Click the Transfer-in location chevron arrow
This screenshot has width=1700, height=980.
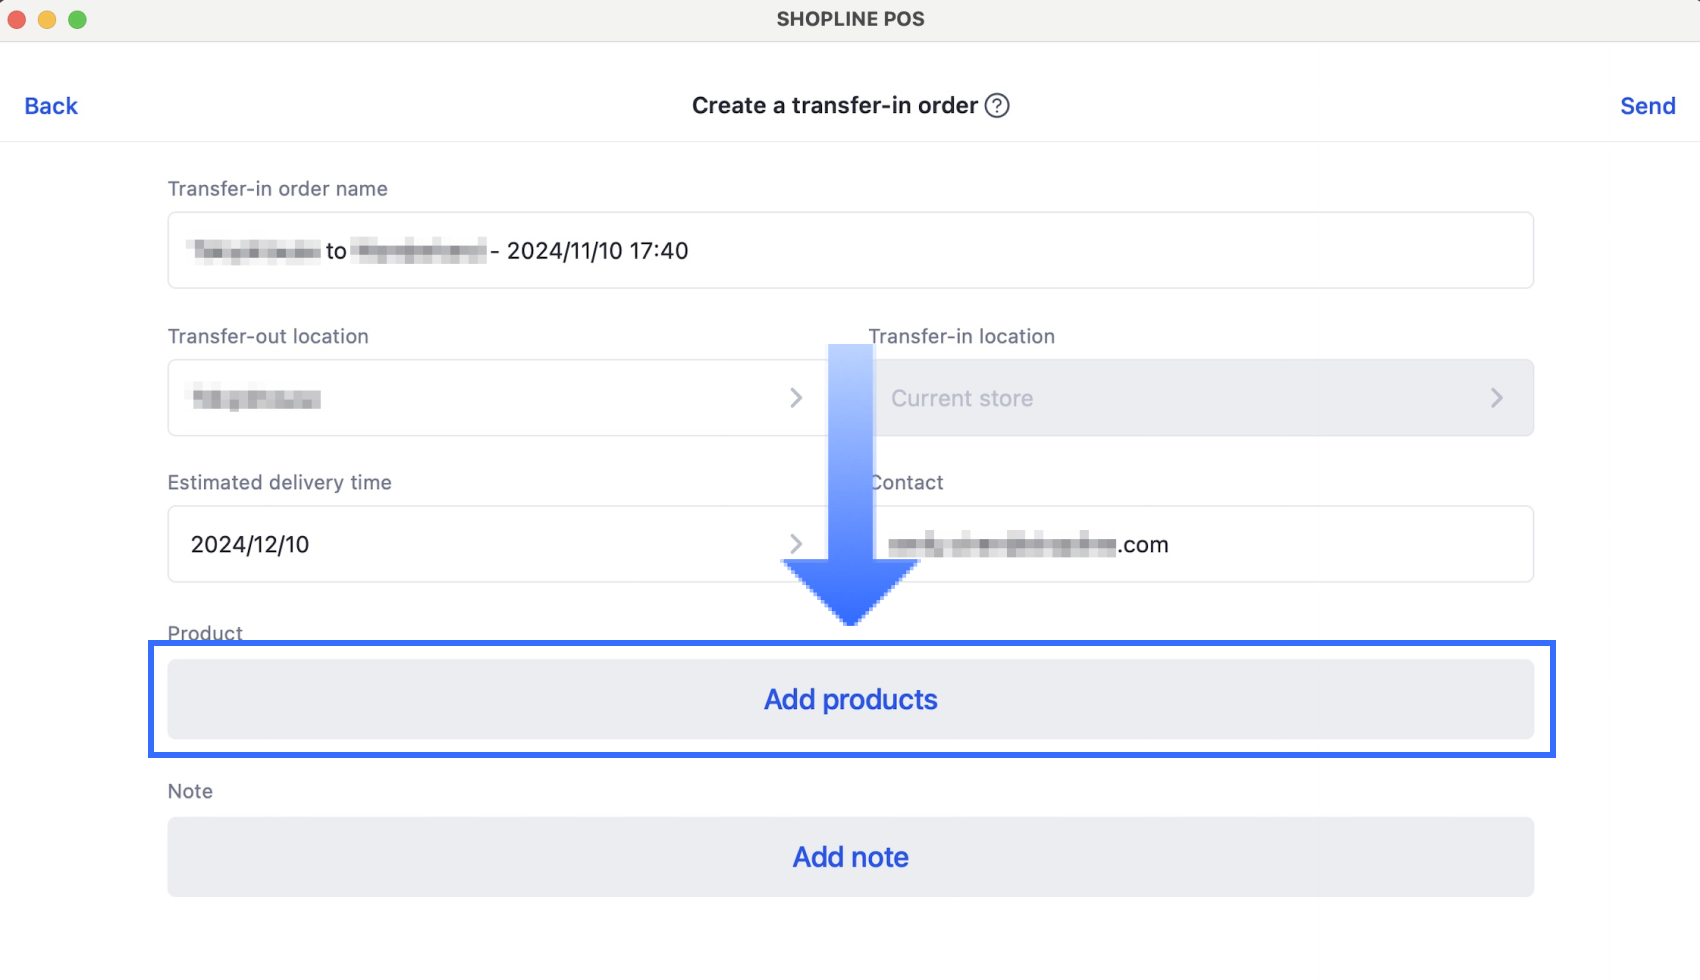point(1496,398)
